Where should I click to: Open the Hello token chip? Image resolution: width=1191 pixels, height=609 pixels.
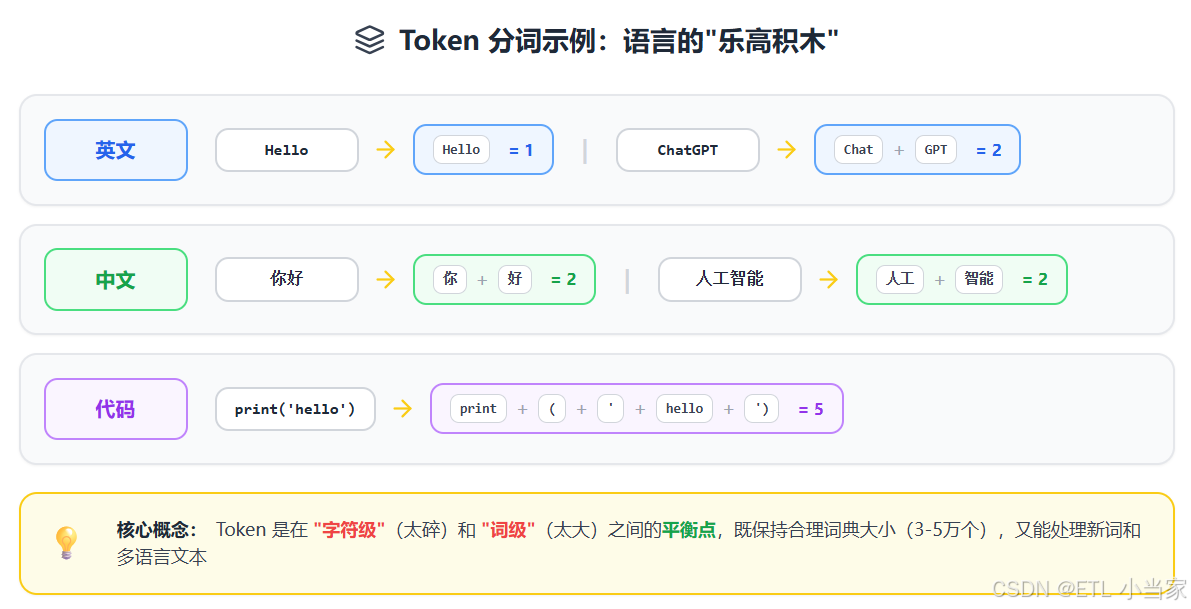[x=460, y=149]
